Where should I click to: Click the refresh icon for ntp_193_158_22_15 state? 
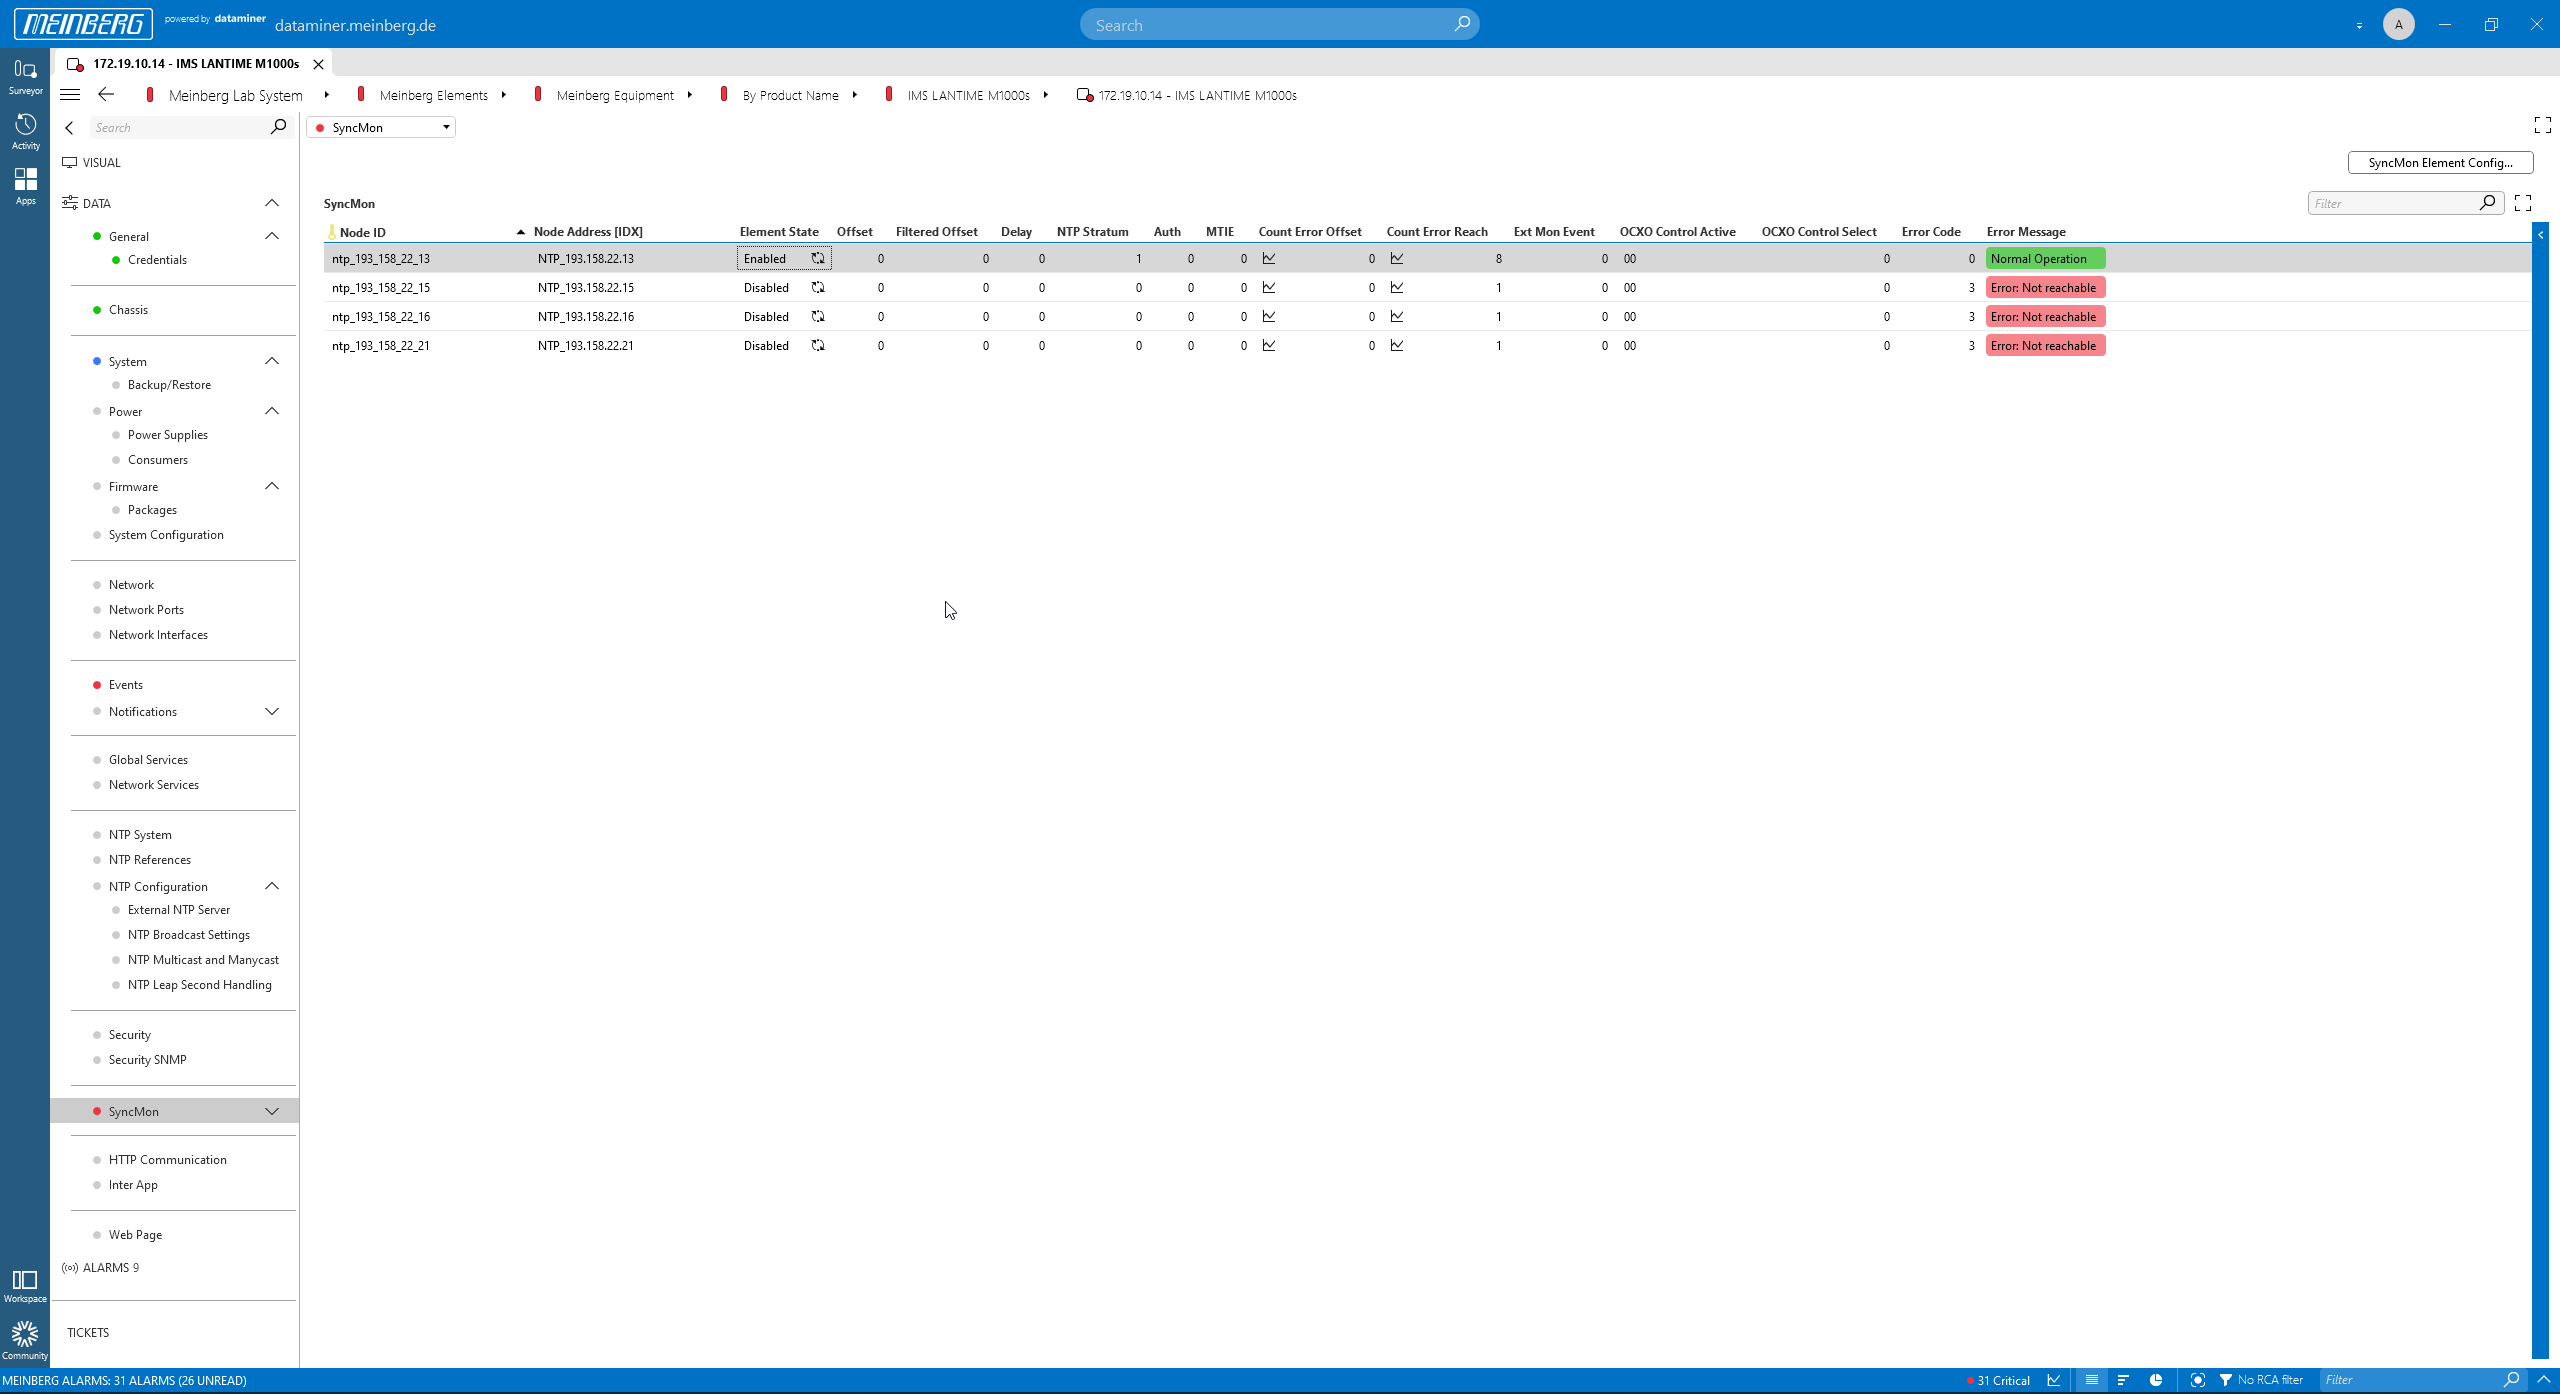(x=818, y=287)
